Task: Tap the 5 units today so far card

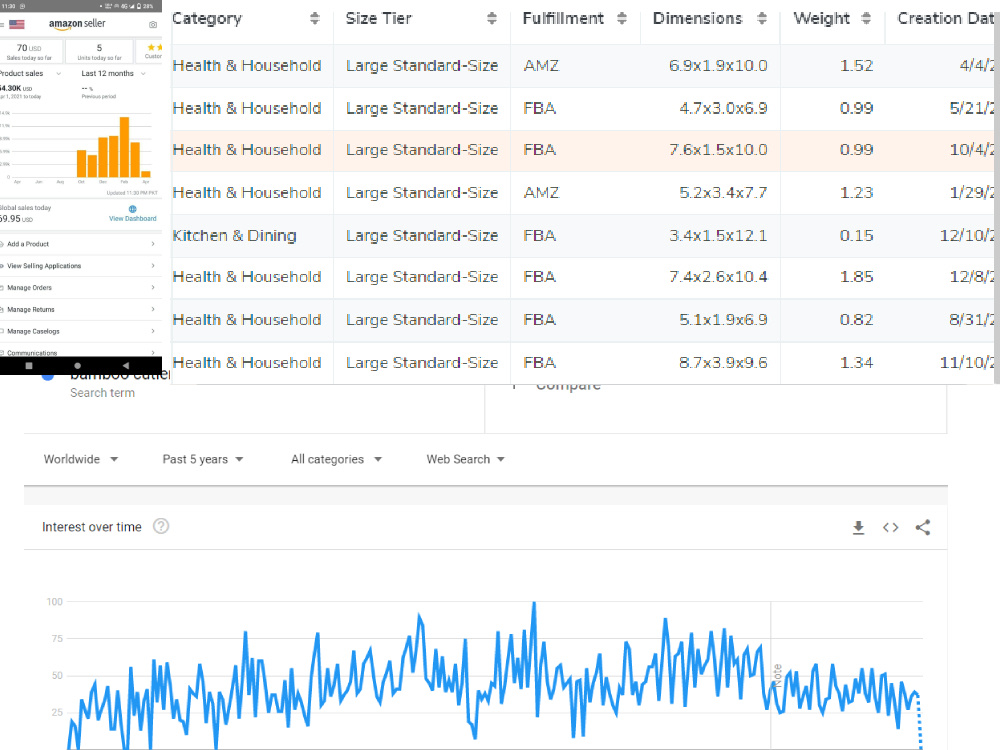Action: pyautogui.click(x=99, y=51)
